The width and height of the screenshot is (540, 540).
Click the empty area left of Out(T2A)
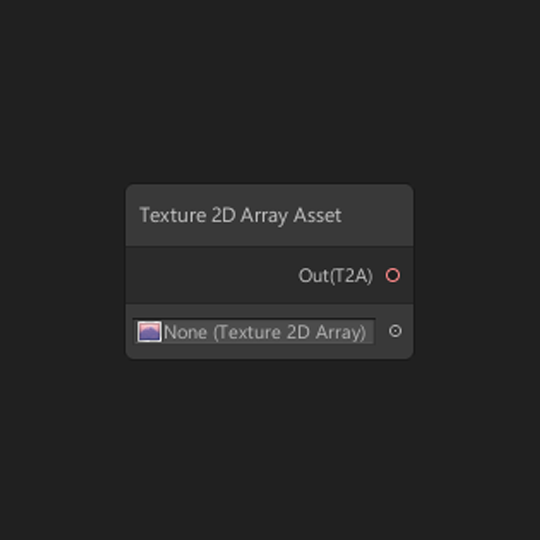coord(210,276)
